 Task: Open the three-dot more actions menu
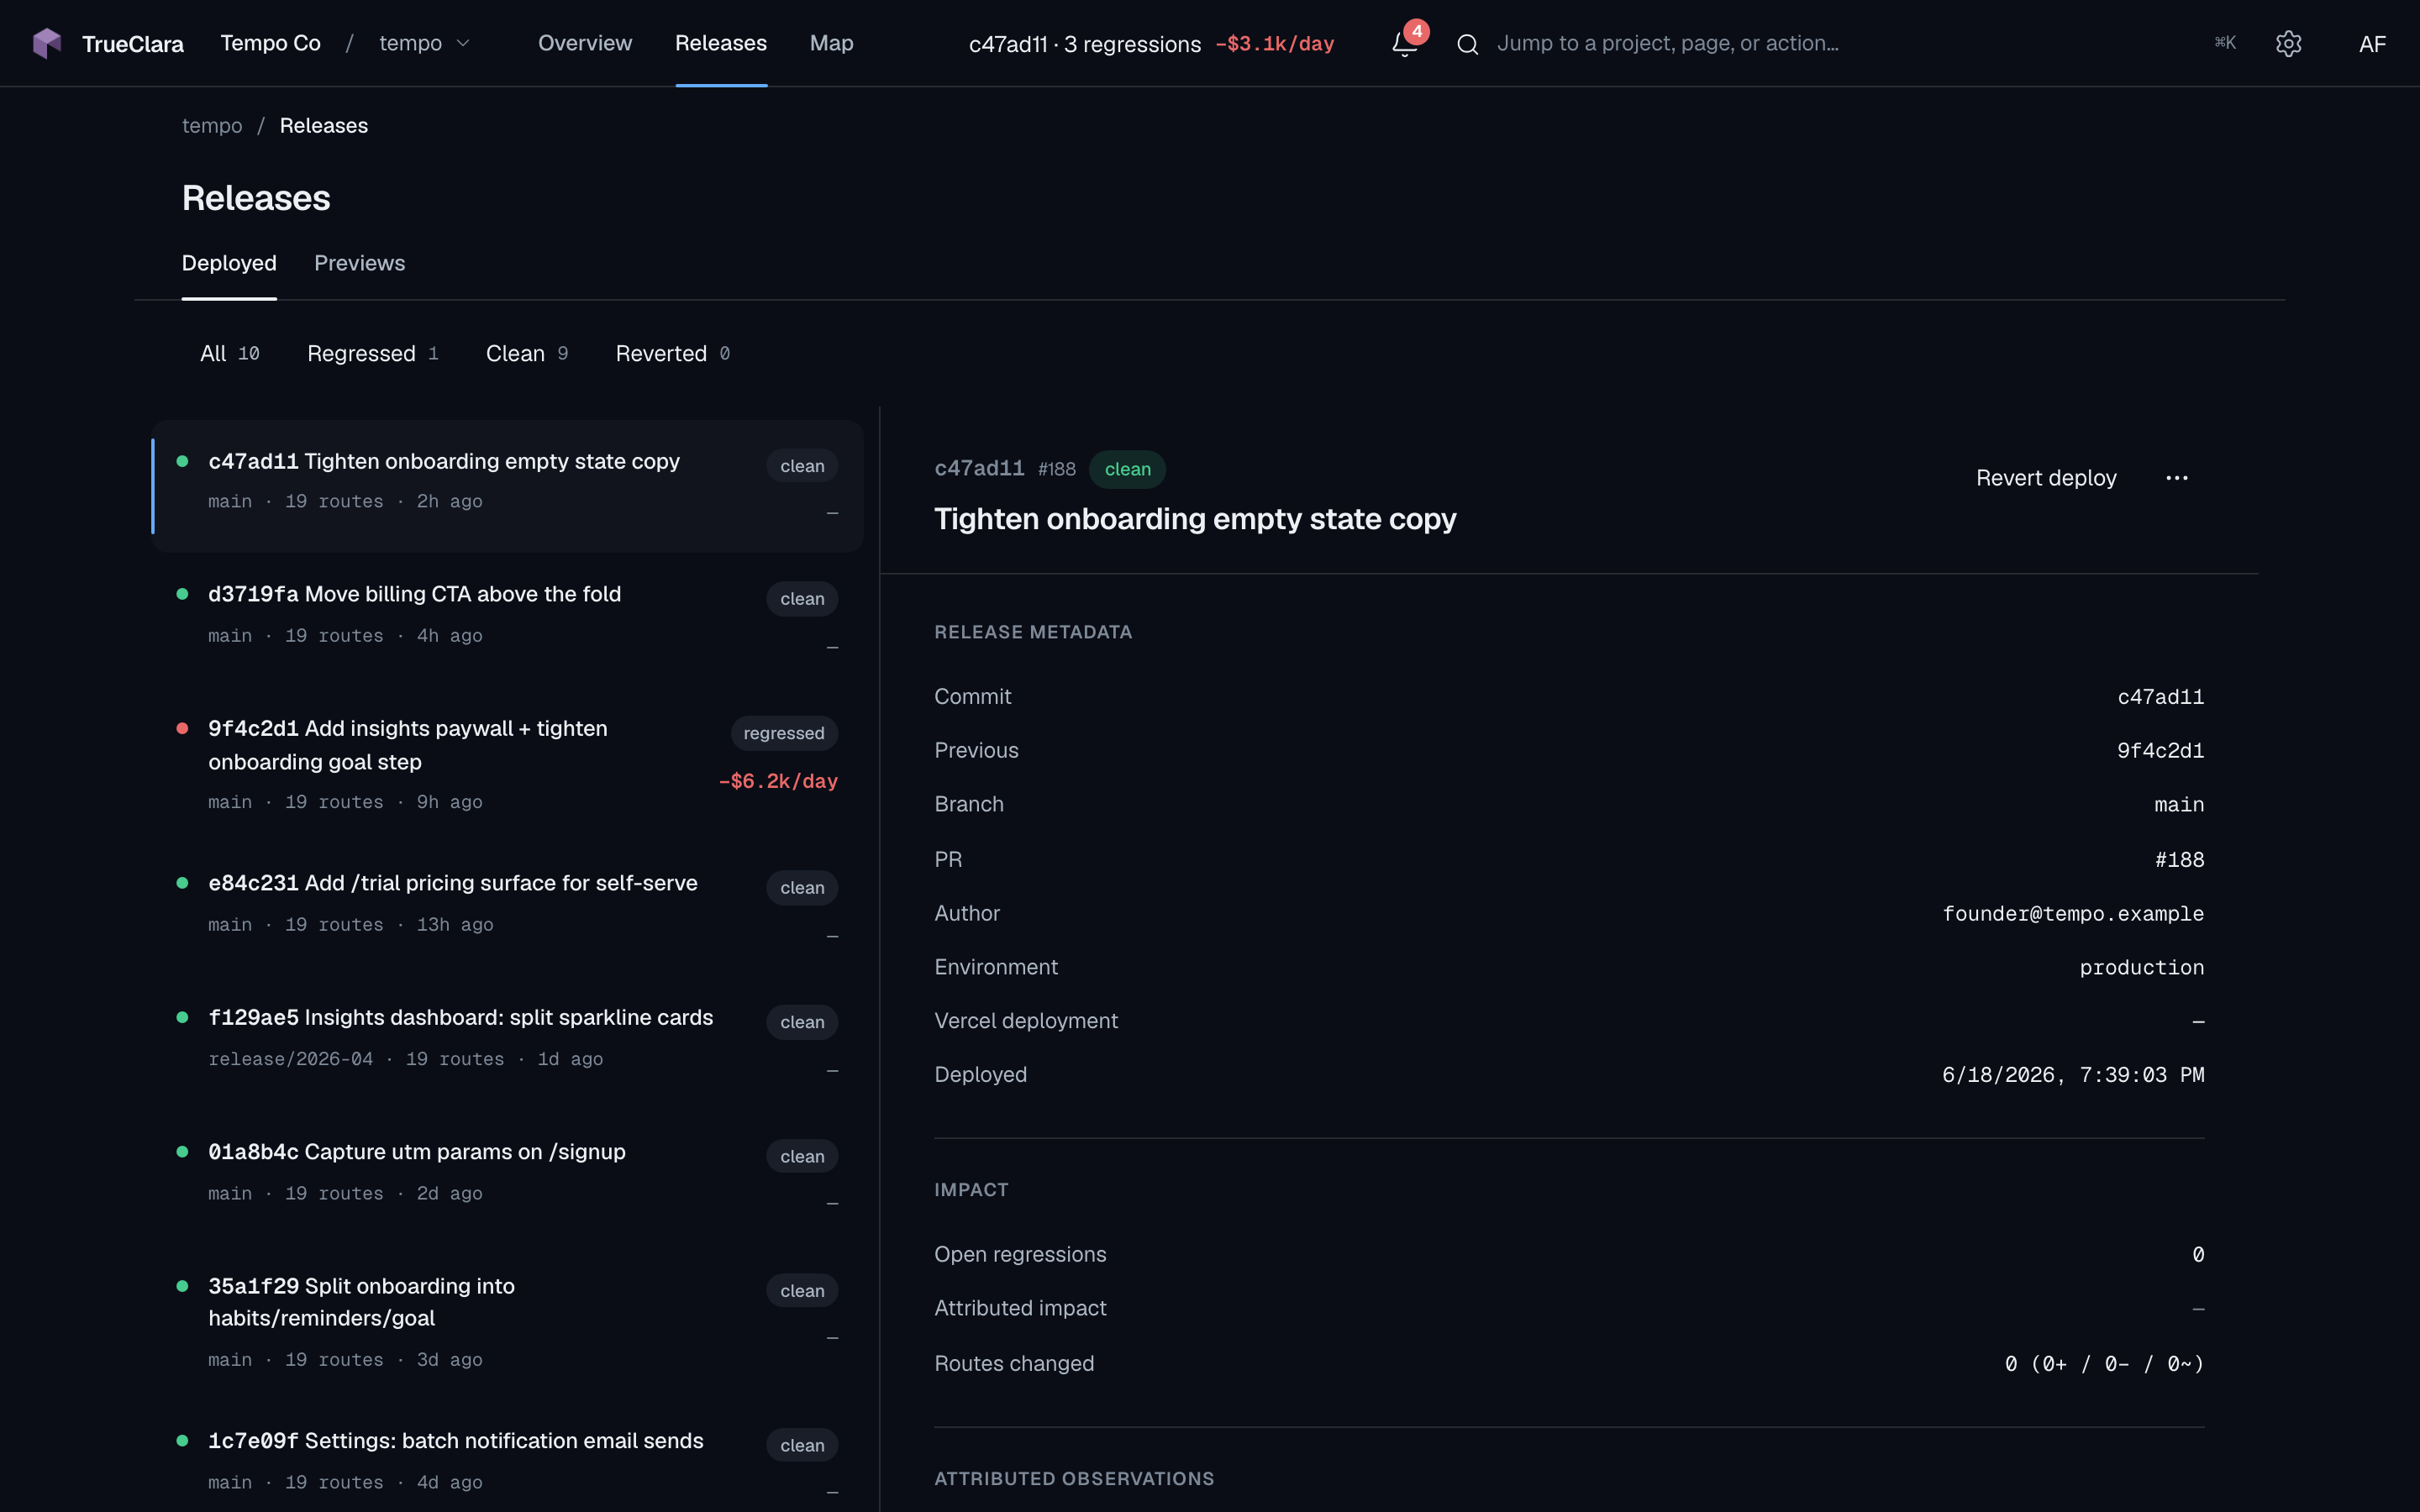pos(2177,478)
